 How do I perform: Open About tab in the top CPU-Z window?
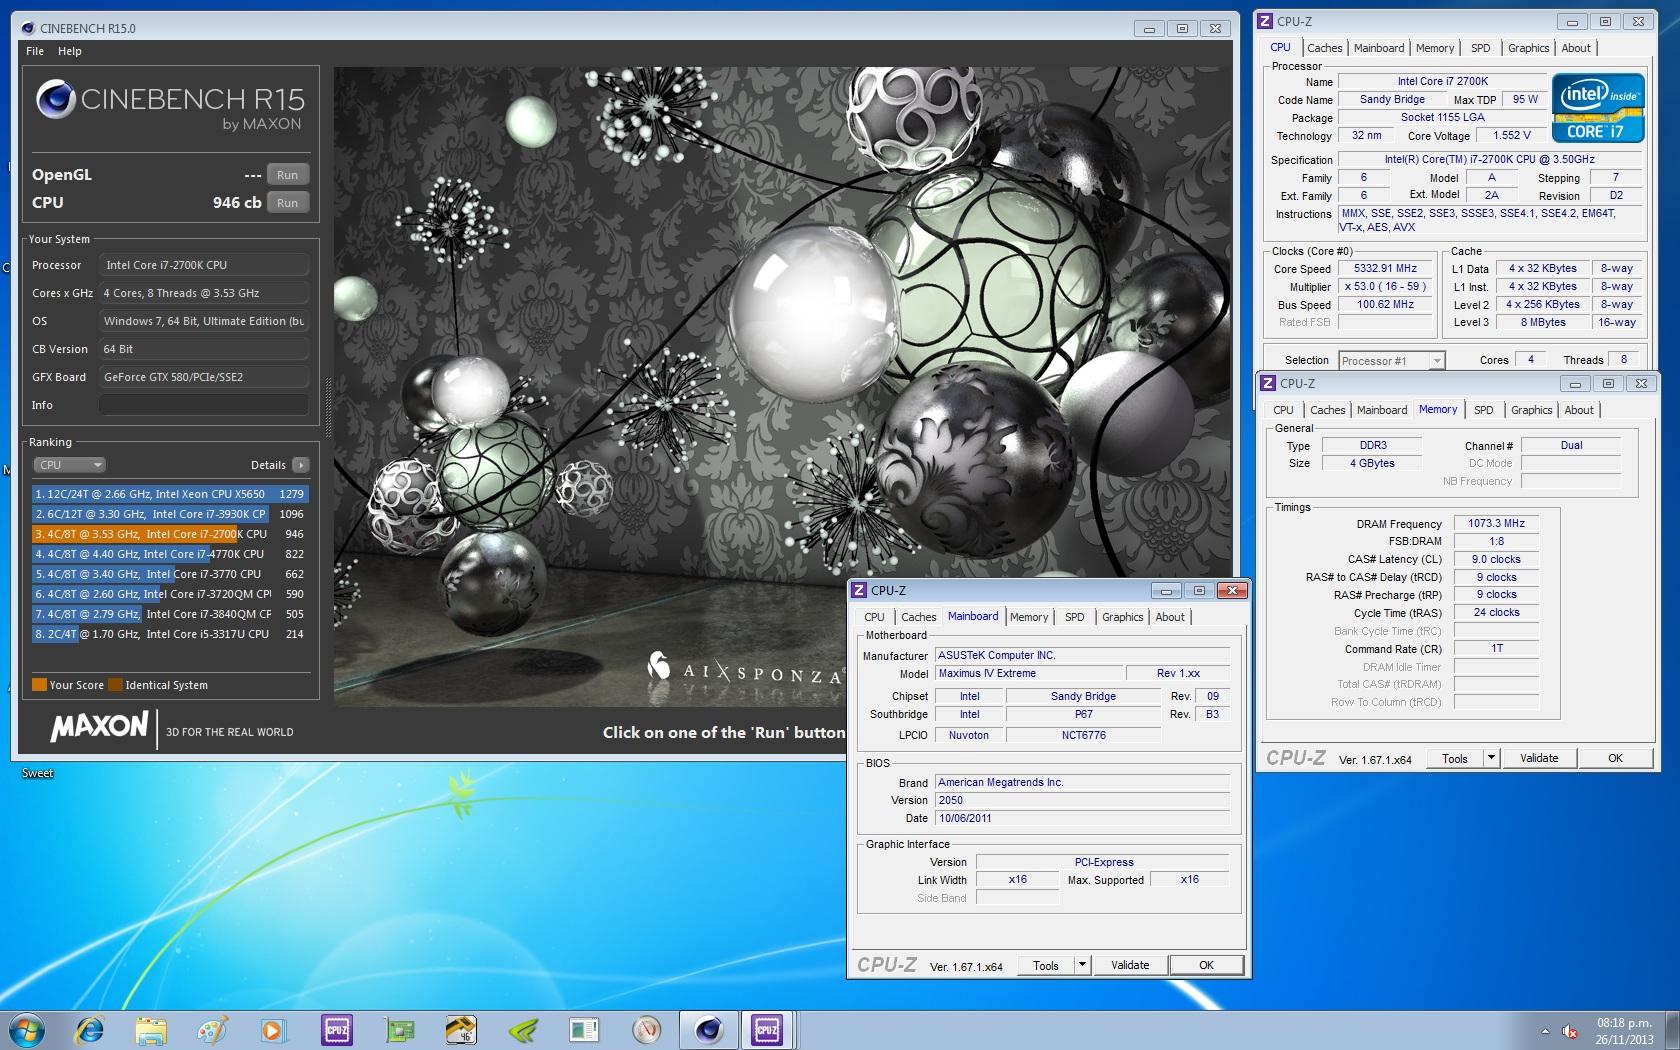(x=1576, y=48)
